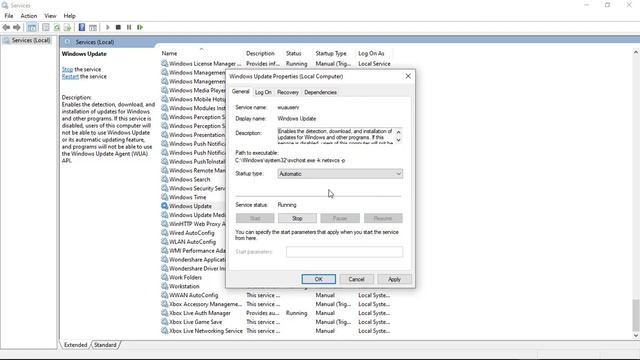
Task: Sort by the Log On As column header
Action: click(373, 53)
